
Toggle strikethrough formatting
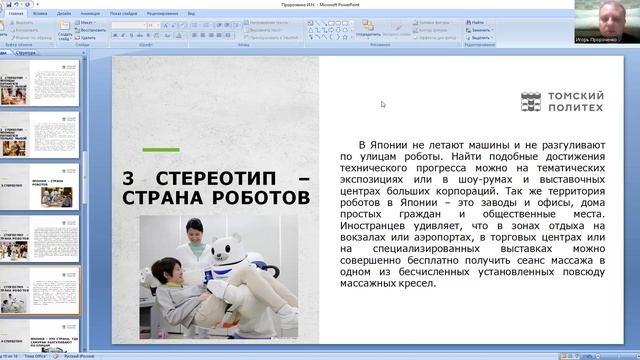[140, 36]
